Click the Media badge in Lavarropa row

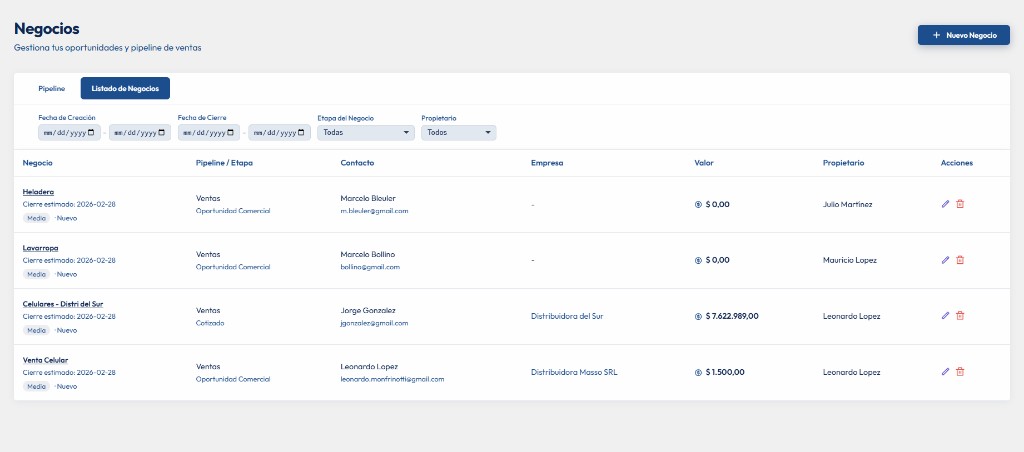[x=37, y=274]
